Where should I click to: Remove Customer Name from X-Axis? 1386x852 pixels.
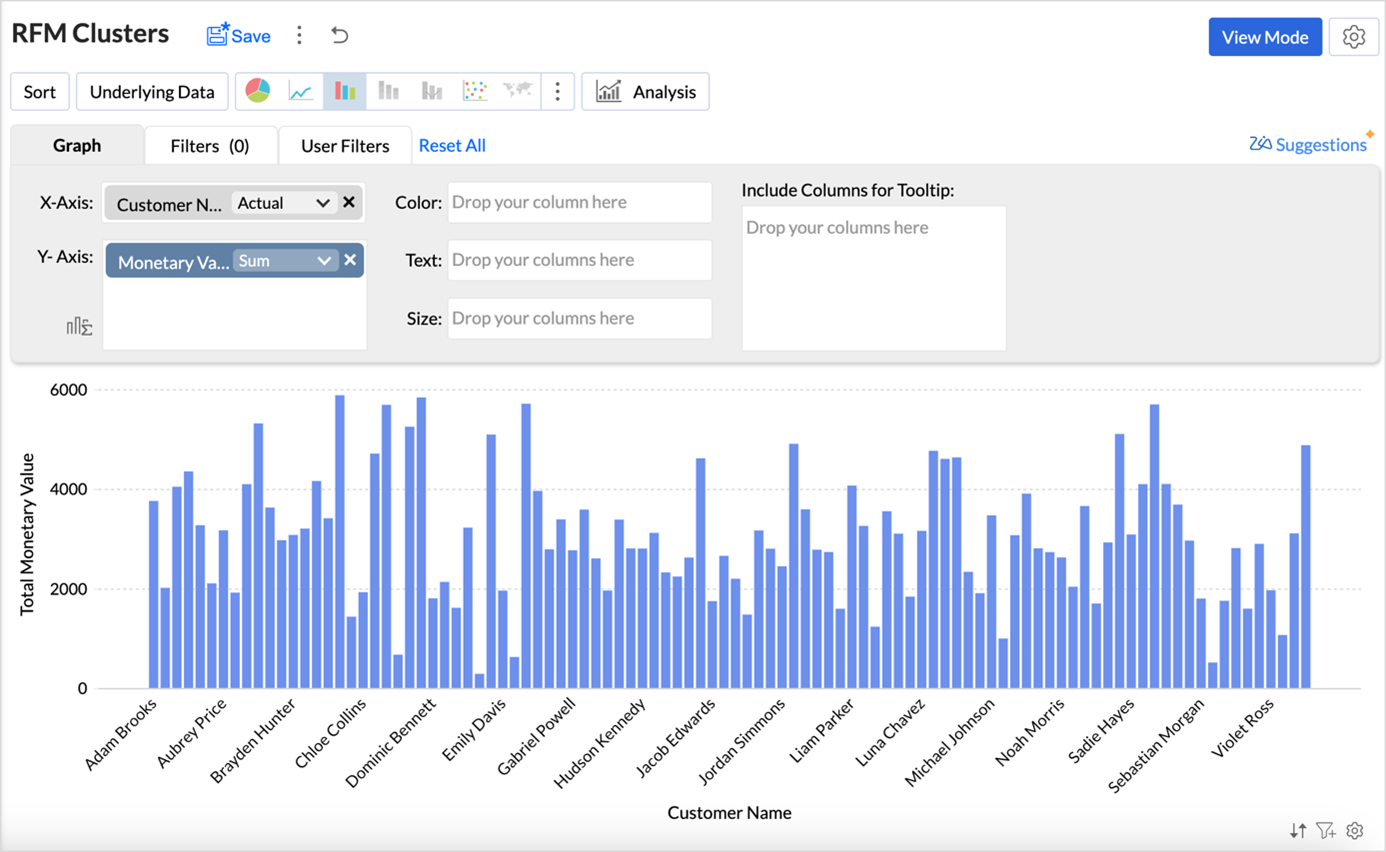[349, 202]
